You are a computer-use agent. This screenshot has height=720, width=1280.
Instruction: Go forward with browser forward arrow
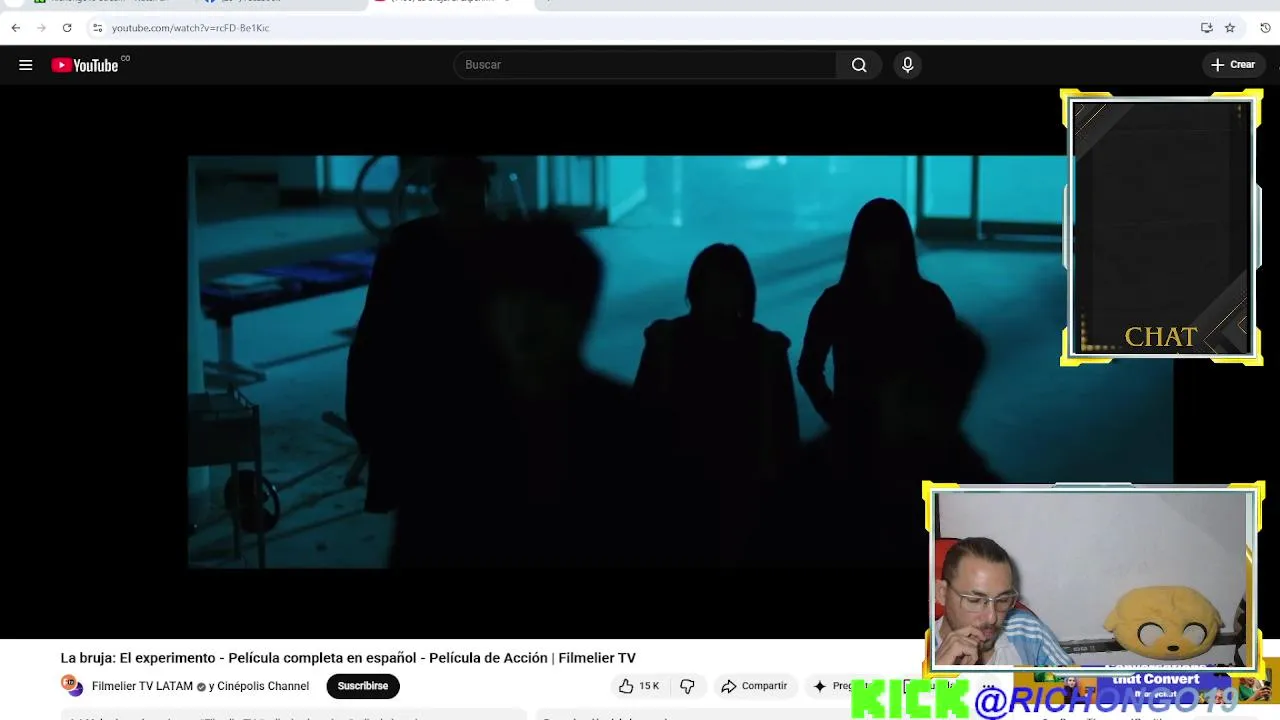point(41,28)
